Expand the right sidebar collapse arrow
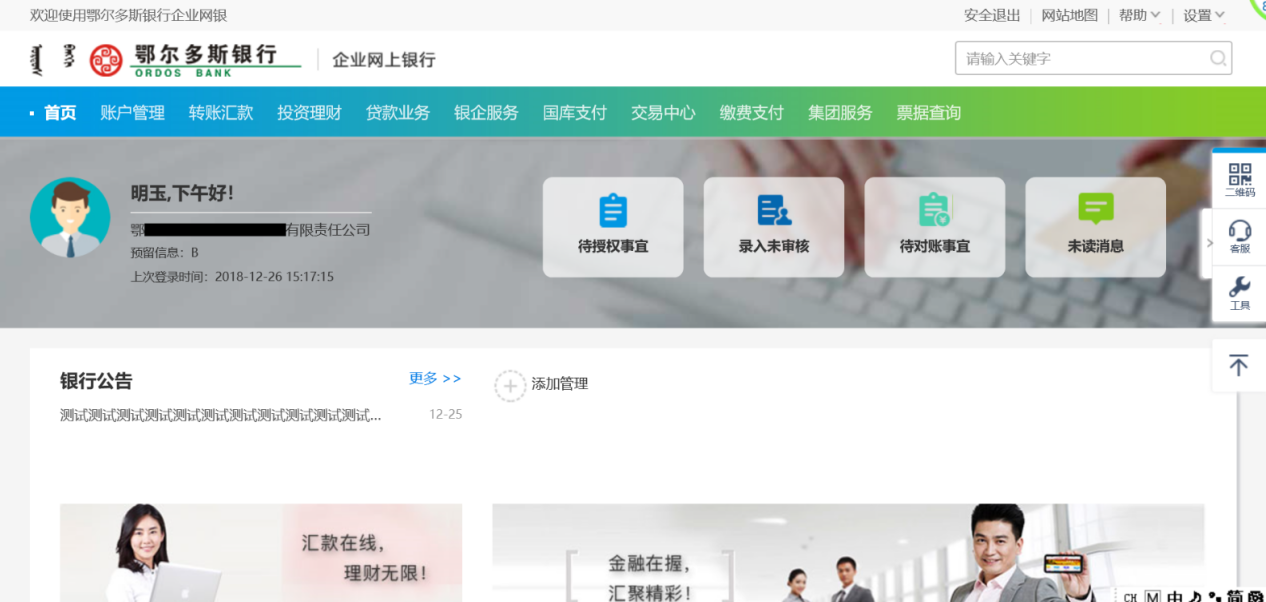Screen dimensions: 1266x602 click(1208, 243)
